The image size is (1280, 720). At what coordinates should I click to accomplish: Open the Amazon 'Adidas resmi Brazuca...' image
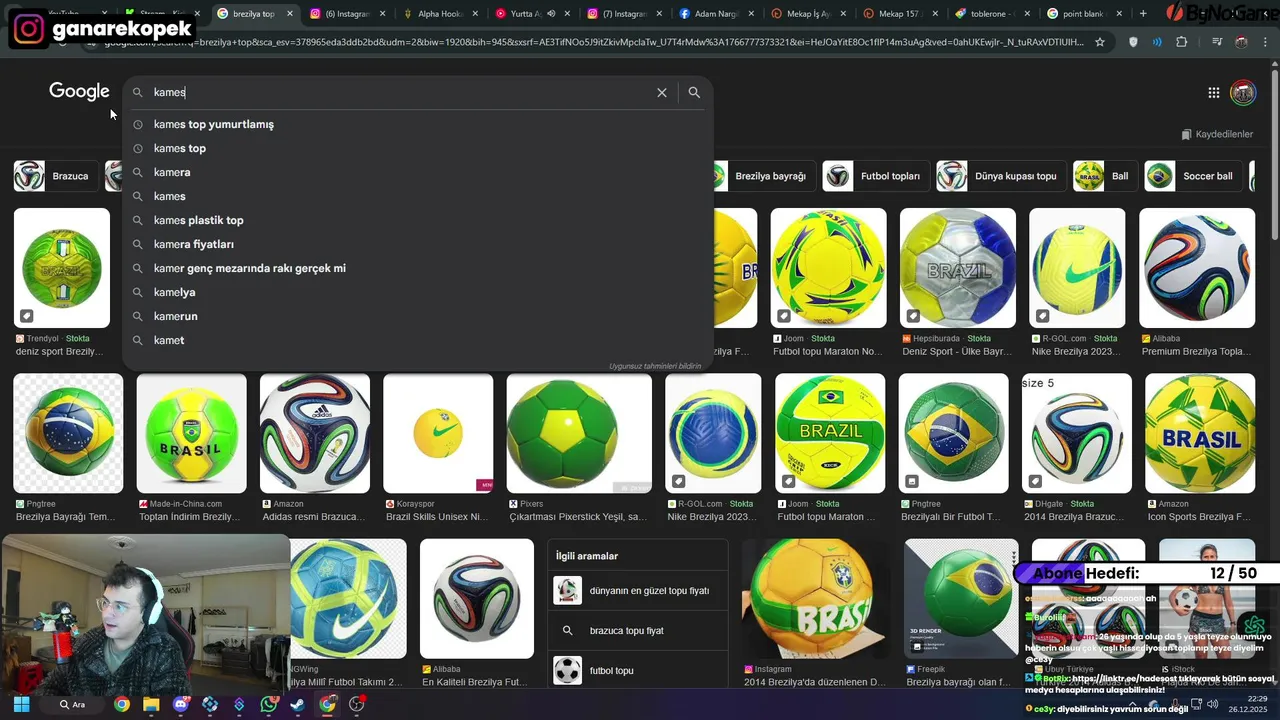pos(315,433)
